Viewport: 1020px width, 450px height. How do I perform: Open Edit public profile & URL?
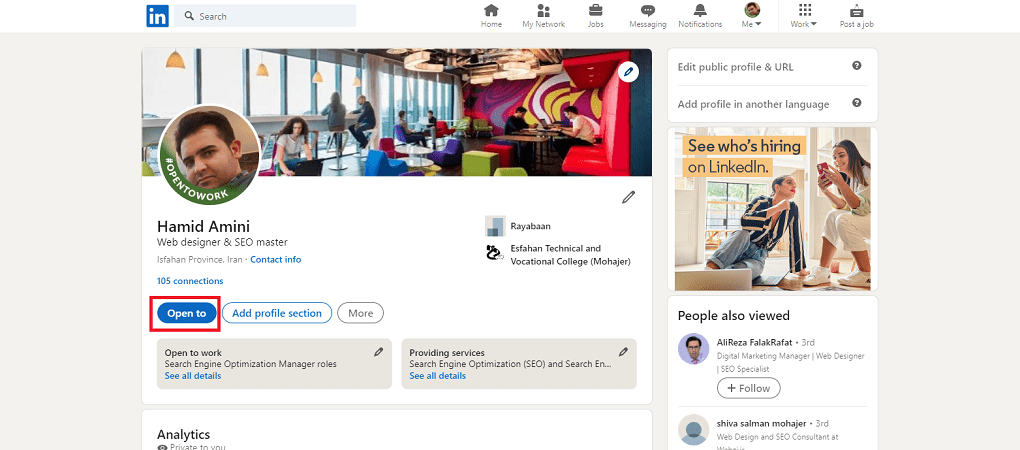tap(736, 67)
